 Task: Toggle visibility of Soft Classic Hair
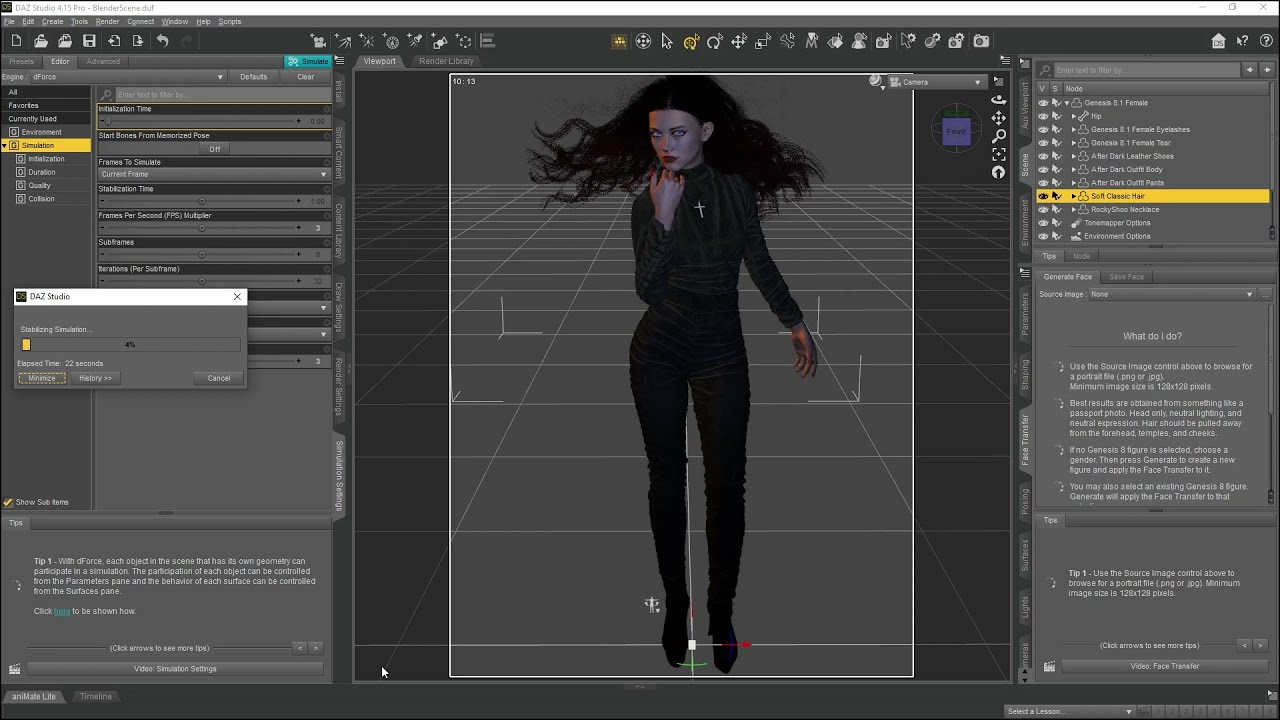(x=1043, y=196)
